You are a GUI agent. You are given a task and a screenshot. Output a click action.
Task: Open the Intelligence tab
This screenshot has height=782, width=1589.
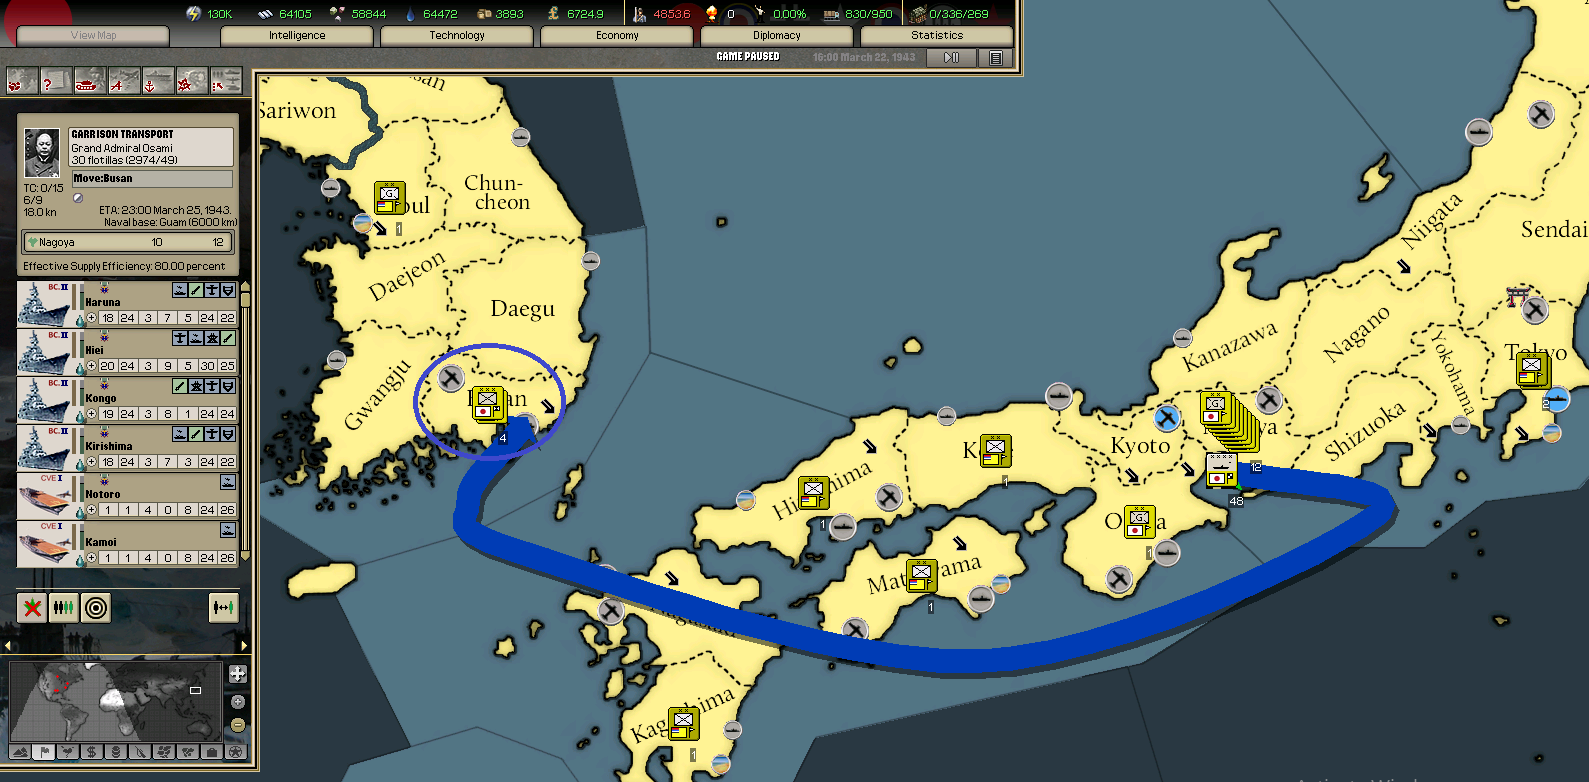coord(297,36)
